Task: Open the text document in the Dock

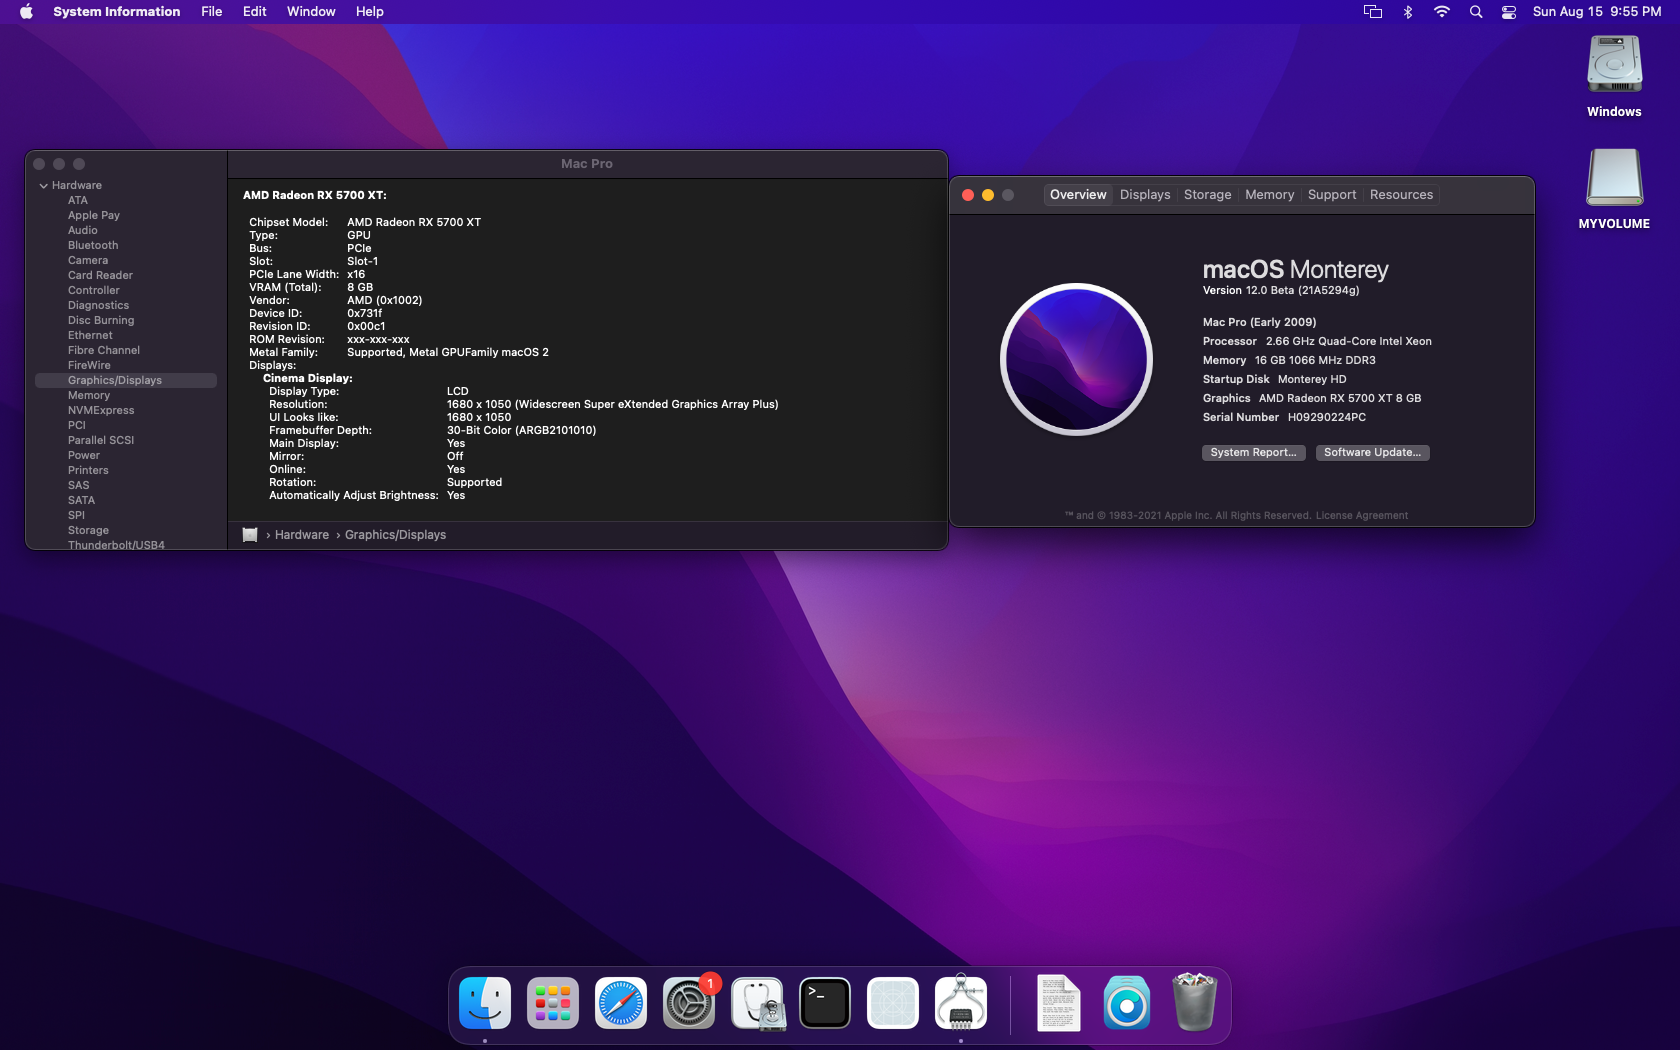Action: 1059,1003
